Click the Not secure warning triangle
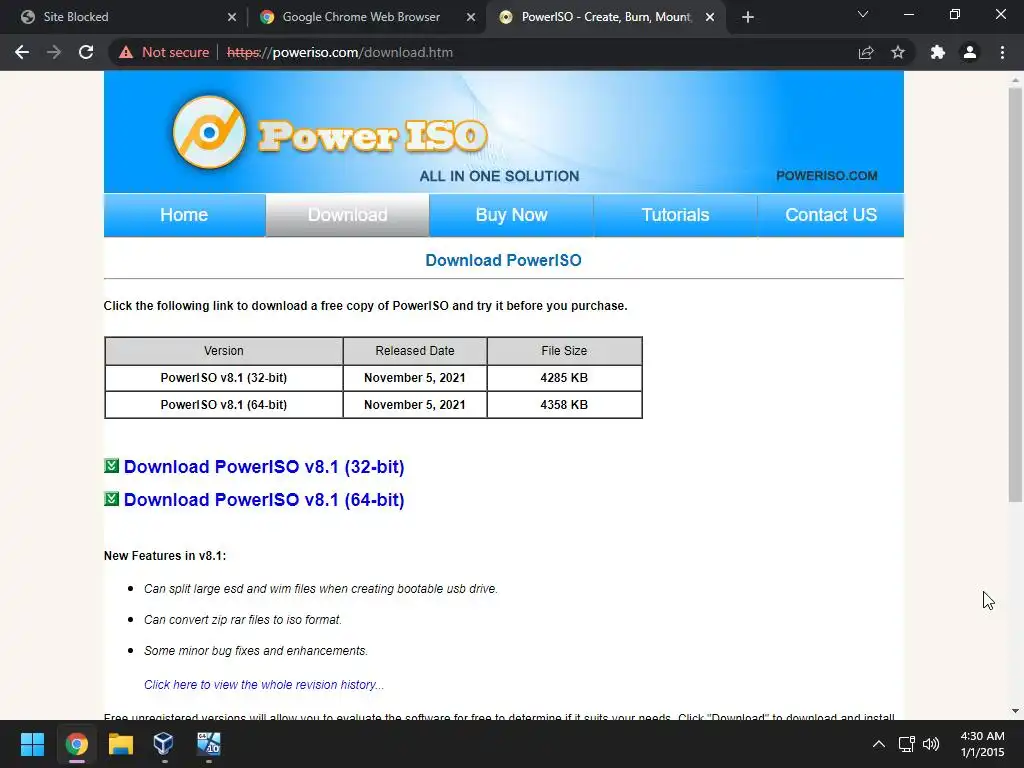Viewport: 1024px width, 768px height. pos(126,52)
